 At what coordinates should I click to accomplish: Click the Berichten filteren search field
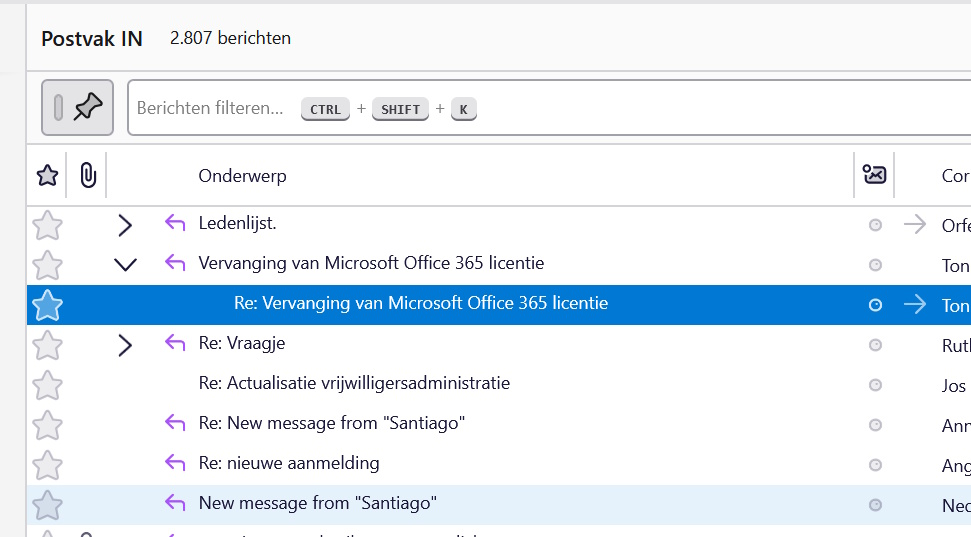point(210,108)
